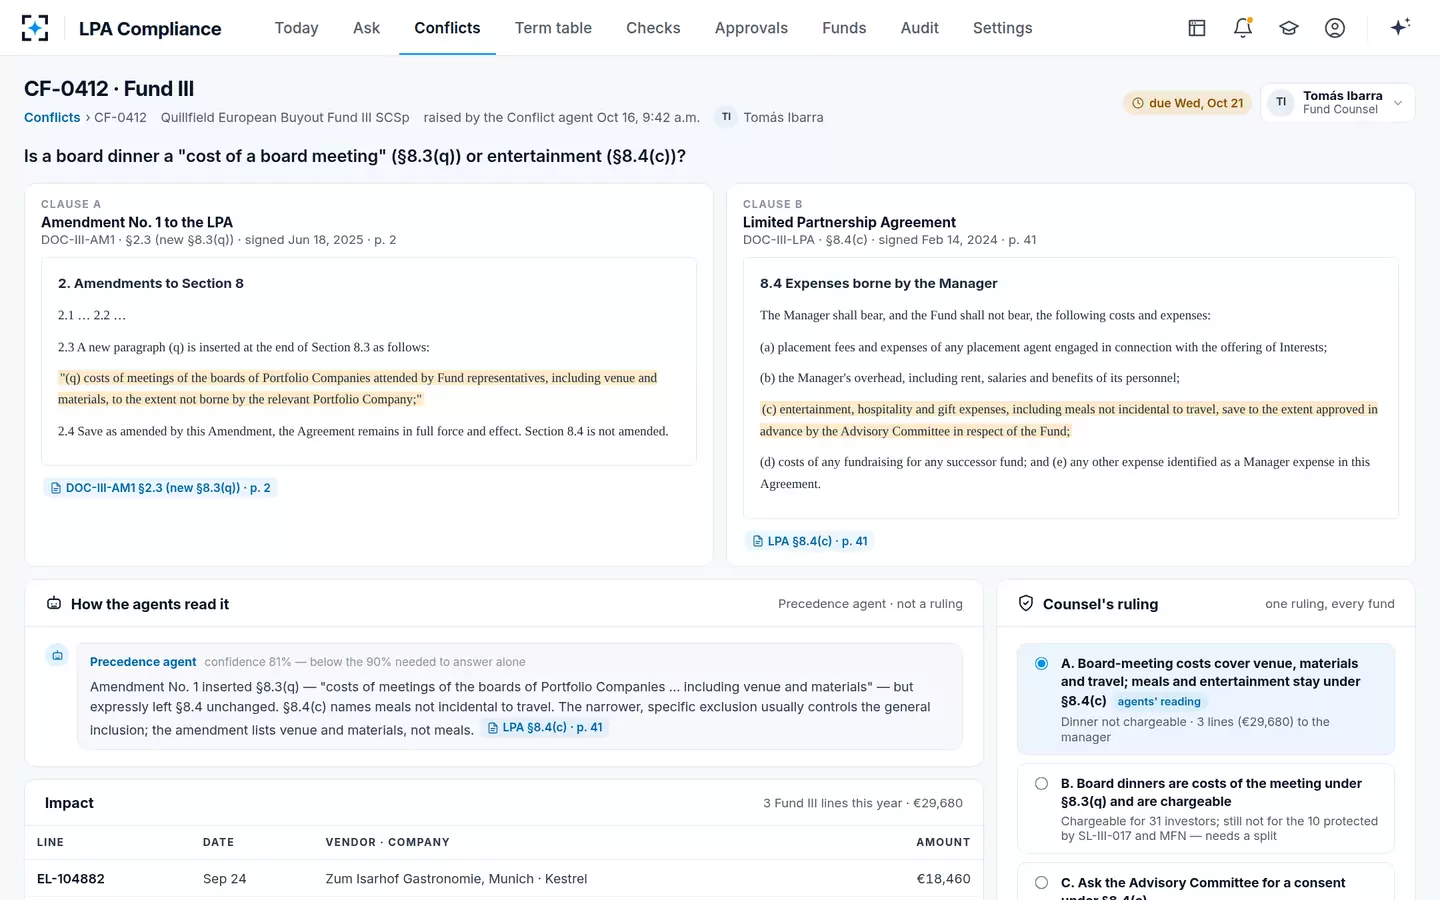1440x900 pixels.
Task: Open the AI sparkle assistant icon
Action: [1400, 27]
